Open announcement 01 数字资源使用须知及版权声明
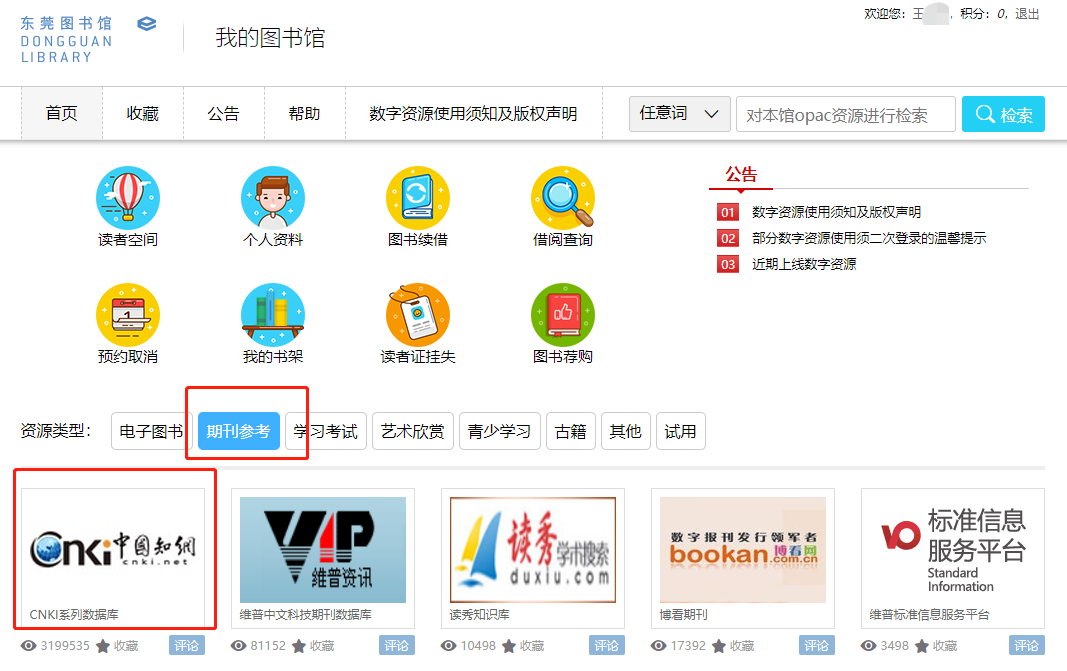This screenshot has height=671, width=1067. click(x=836, y=212)
